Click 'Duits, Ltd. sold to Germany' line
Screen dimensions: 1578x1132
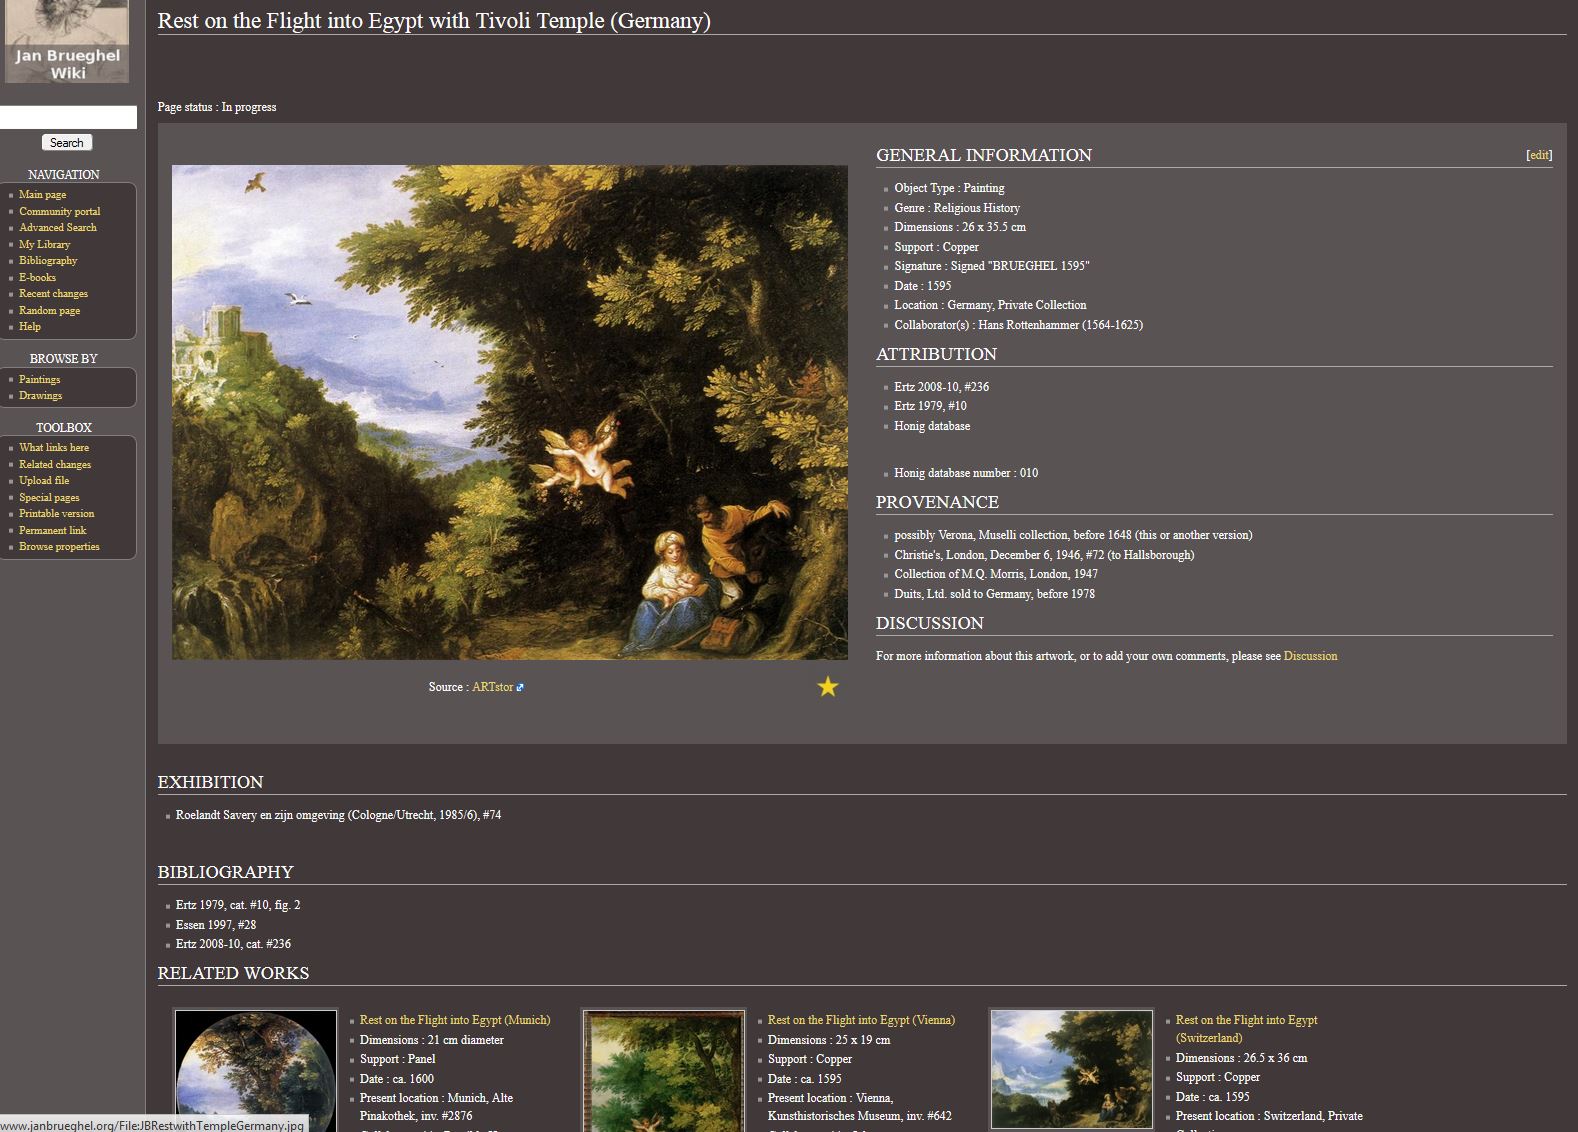994,594
